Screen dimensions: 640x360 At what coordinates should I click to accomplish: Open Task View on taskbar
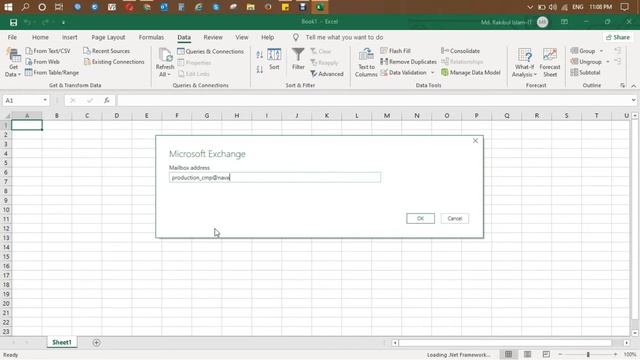point(59,7)
